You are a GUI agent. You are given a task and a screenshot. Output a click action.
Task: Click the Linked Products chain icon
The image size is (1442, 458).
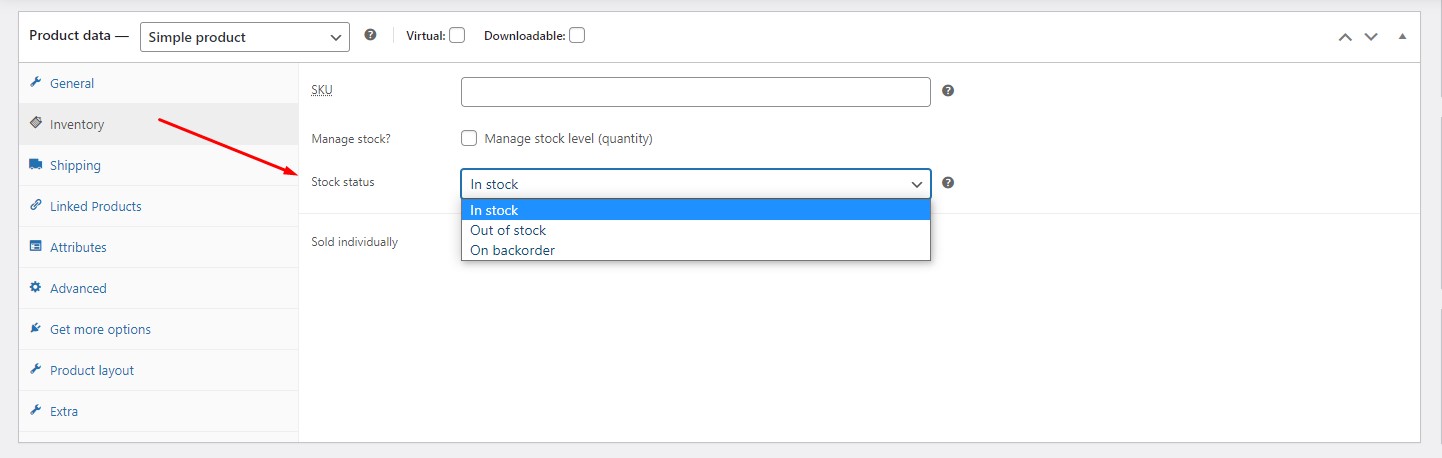click(x=35, y=206)
